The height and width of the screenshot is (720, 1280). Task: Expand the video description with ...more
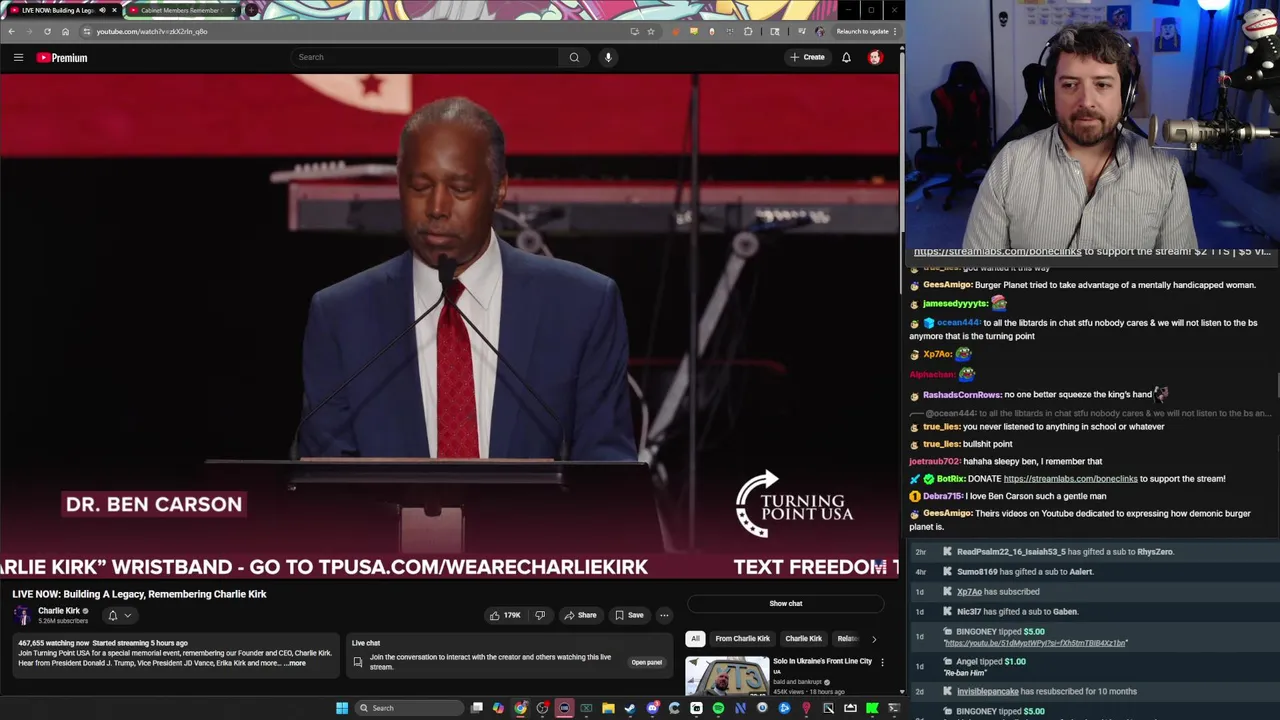295,663
